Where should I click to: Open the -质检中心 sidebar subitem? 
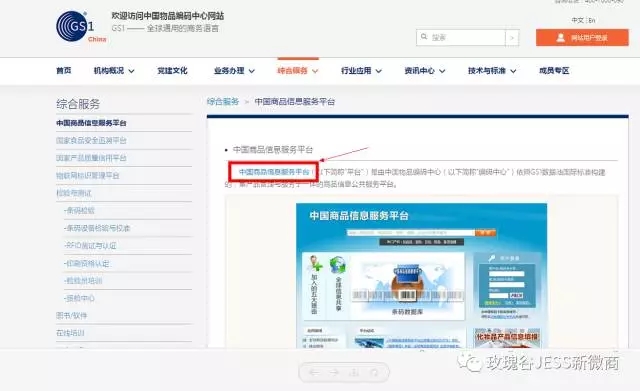pyautogui.click(x=79, y=298)
